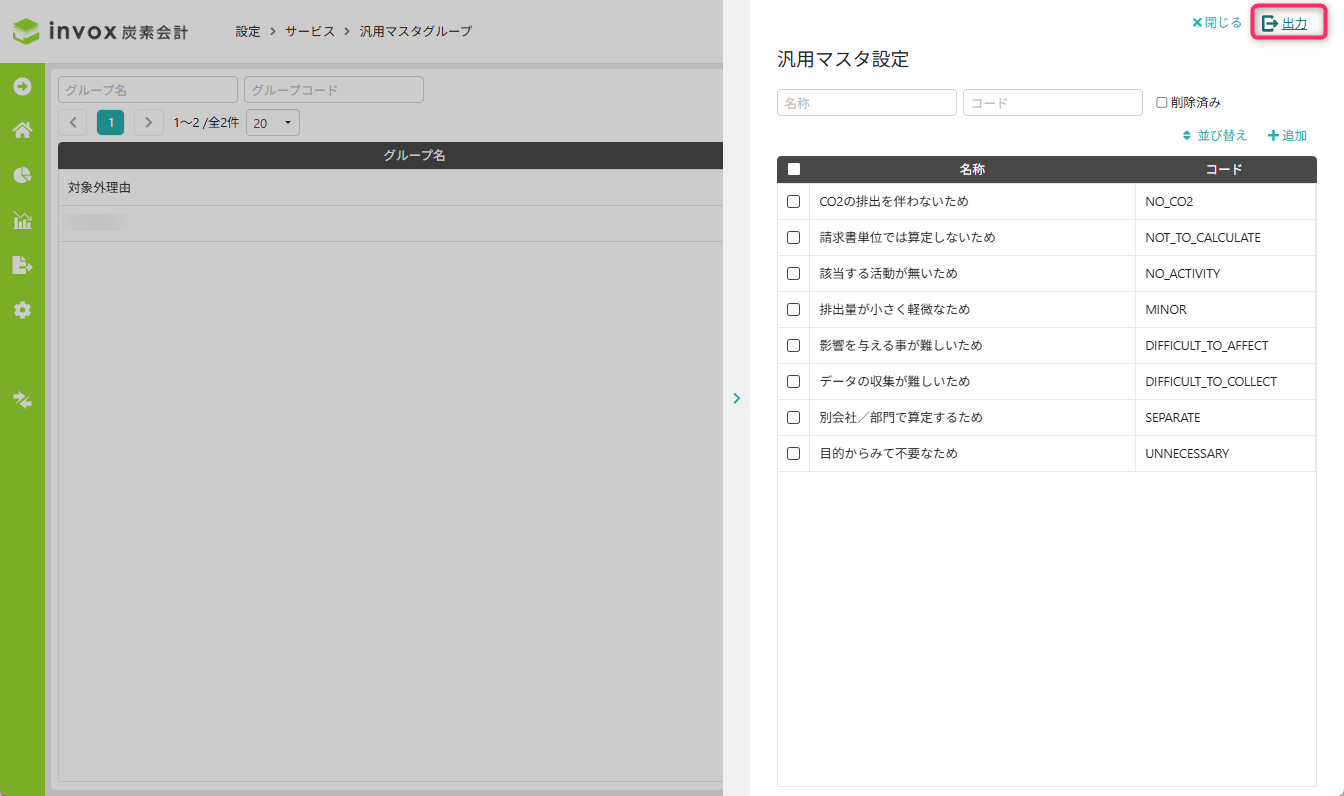Check the 削除済み checkbox
This screenshot has width=1344, height=796.
1162,102
